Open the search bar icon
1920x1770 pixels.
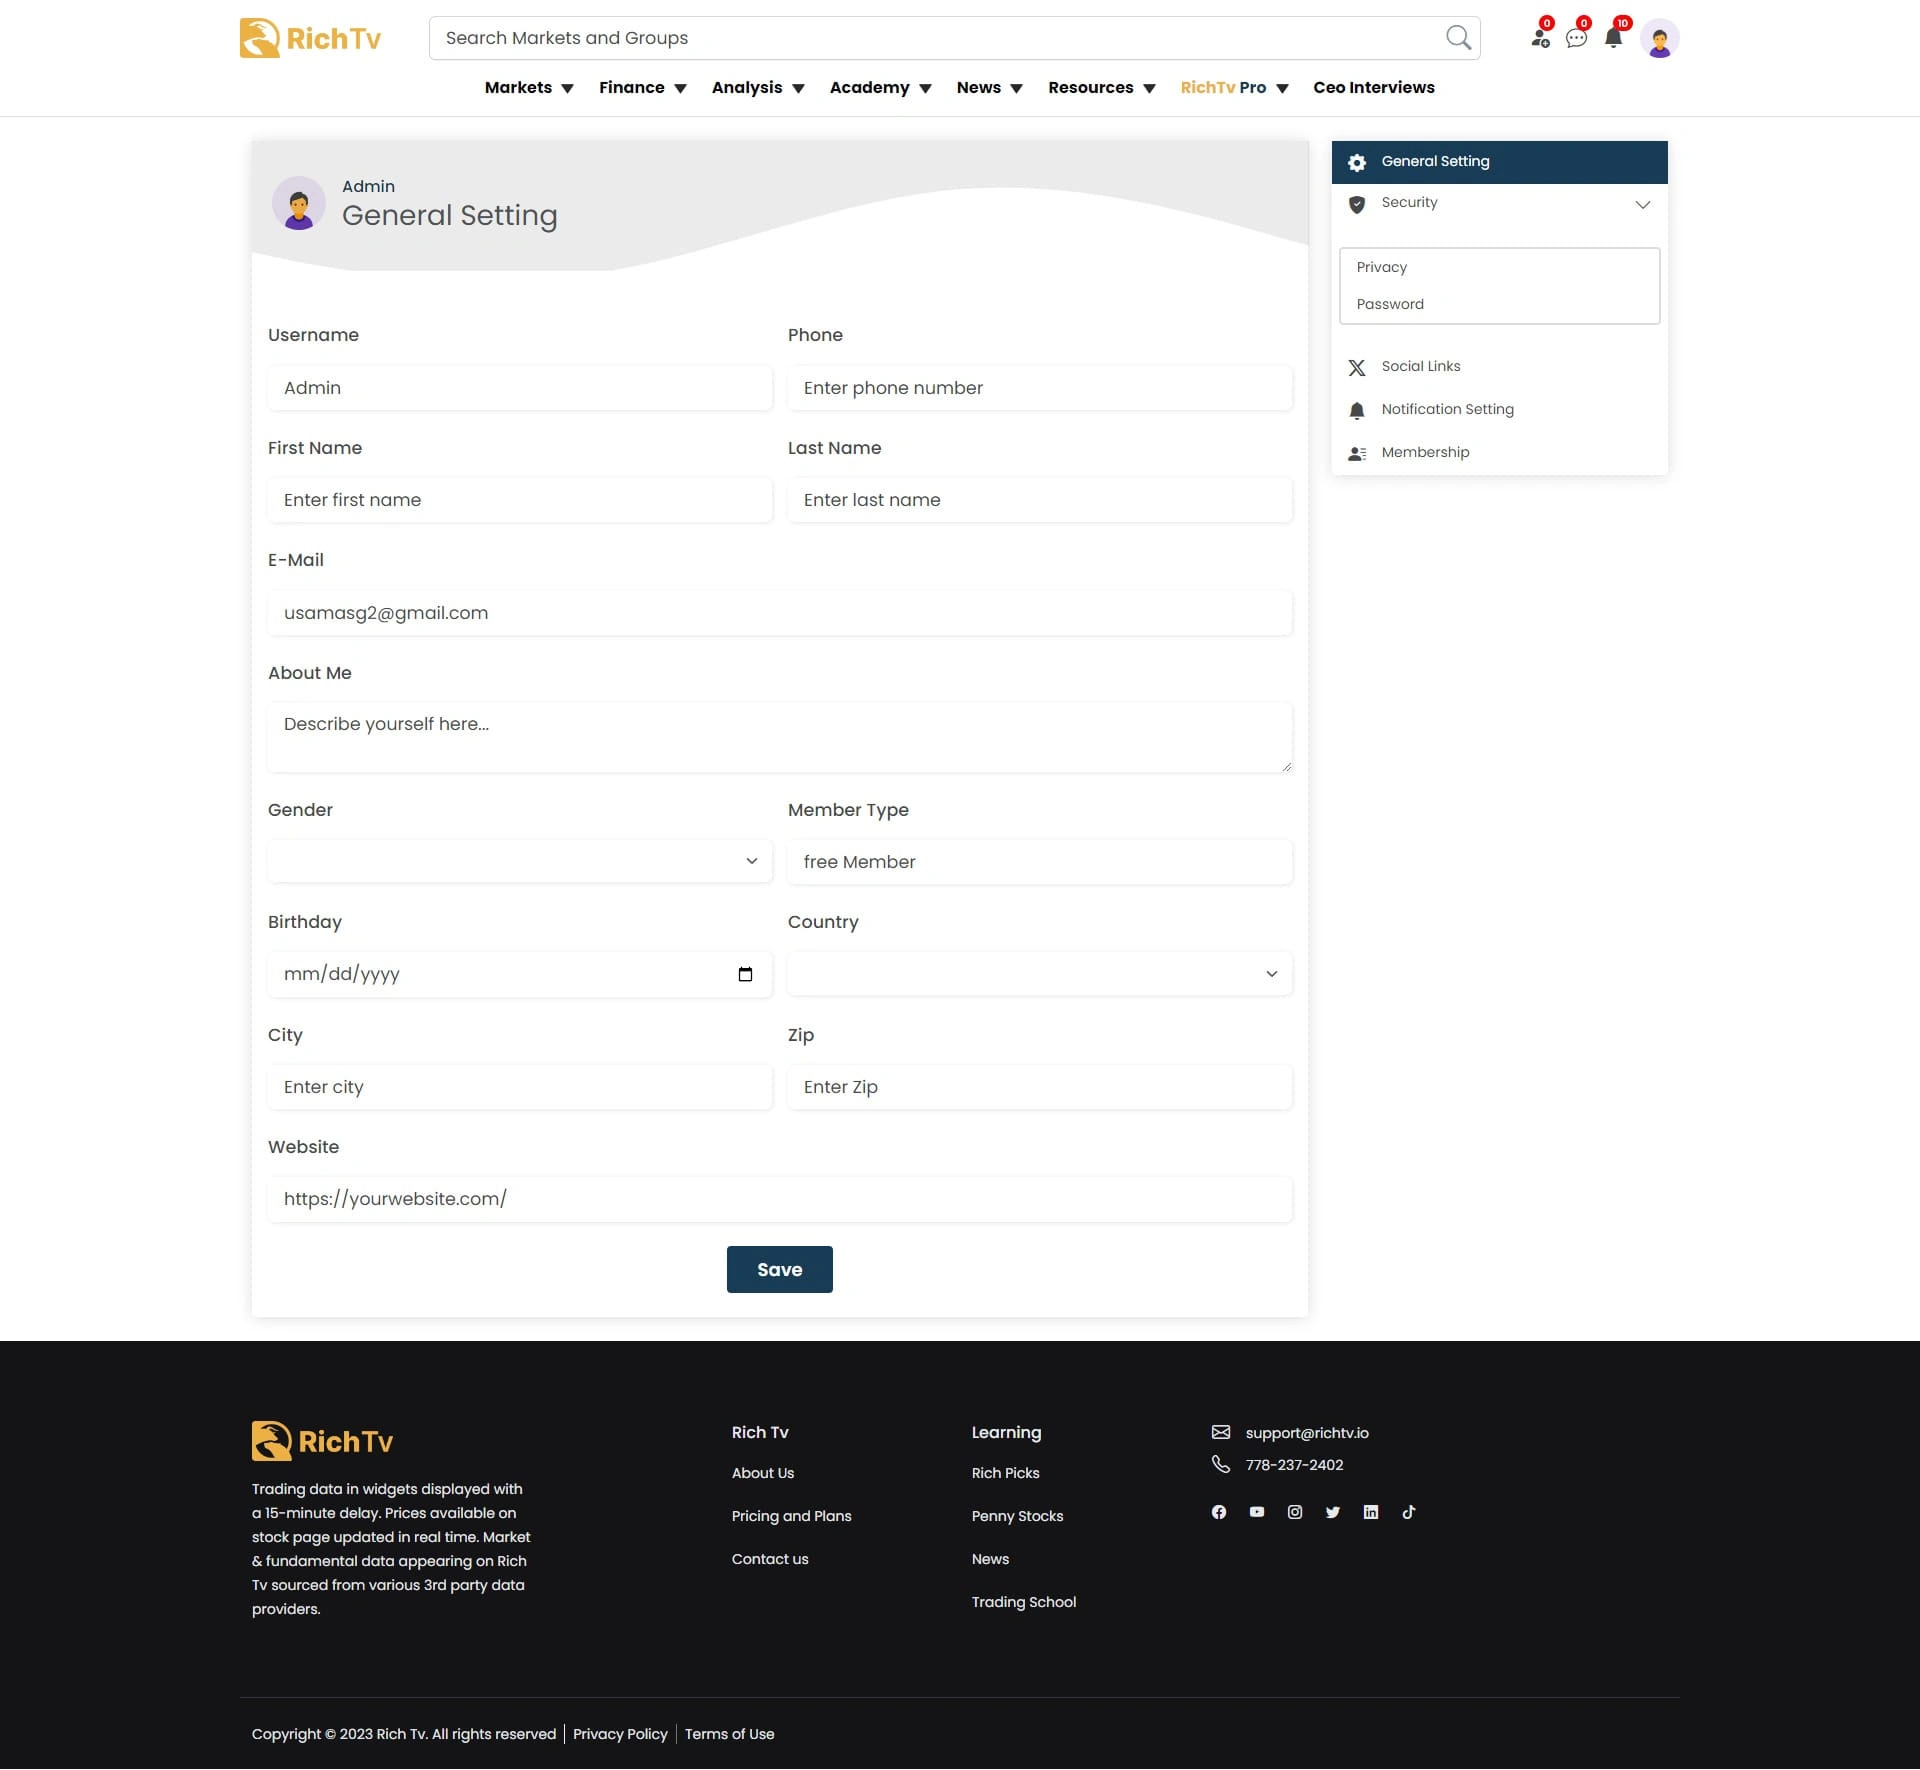tap(1460, 37)
